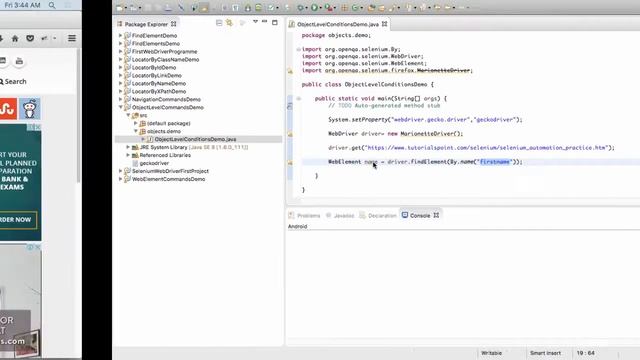
Task: Select the geckodriver file in tree
Action: point(154,163)
